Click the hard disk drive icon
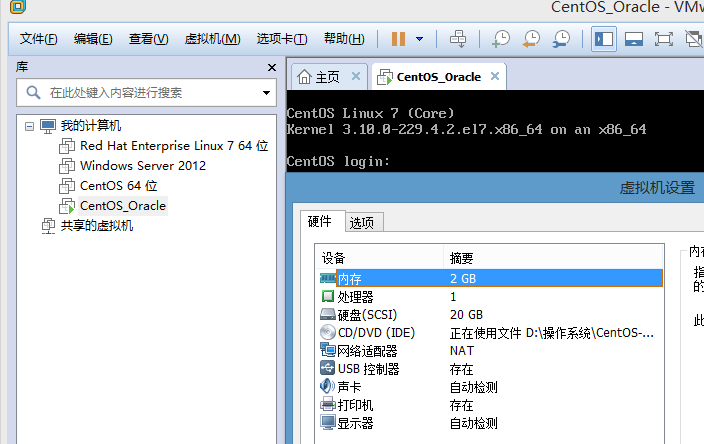This screenshot has height=444, width=704. pyautogui.click(x=328, y=314)
